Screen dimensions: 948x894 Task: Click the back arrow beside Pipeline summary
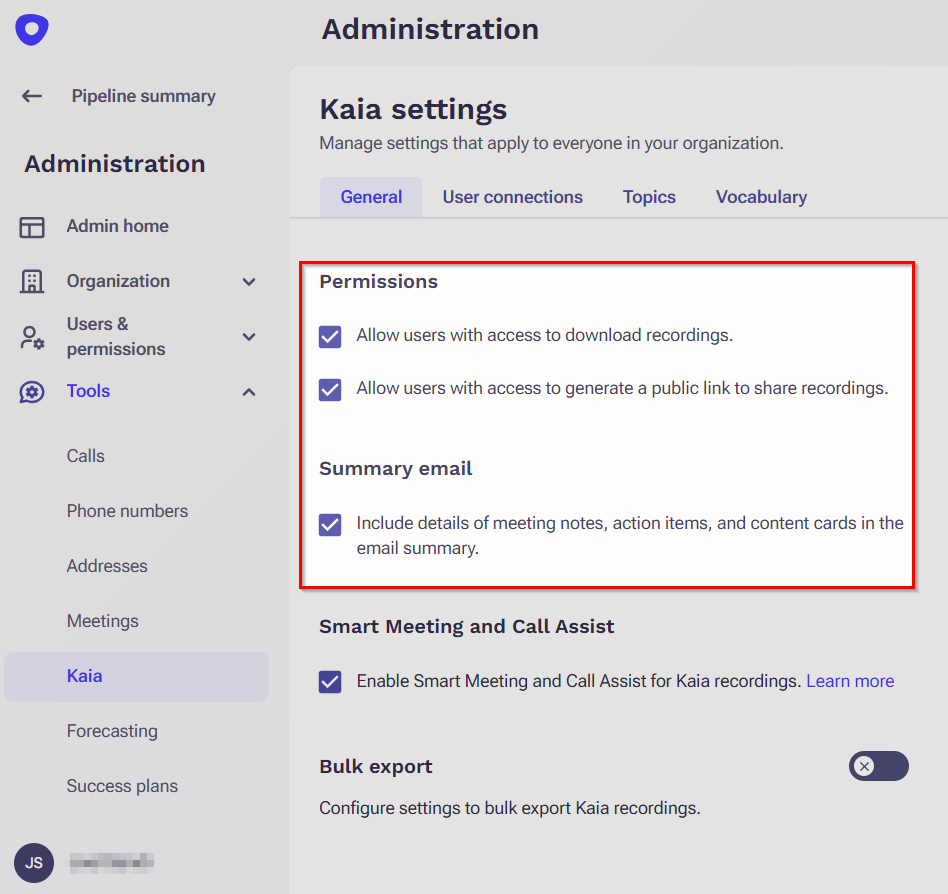click(32, 96)
